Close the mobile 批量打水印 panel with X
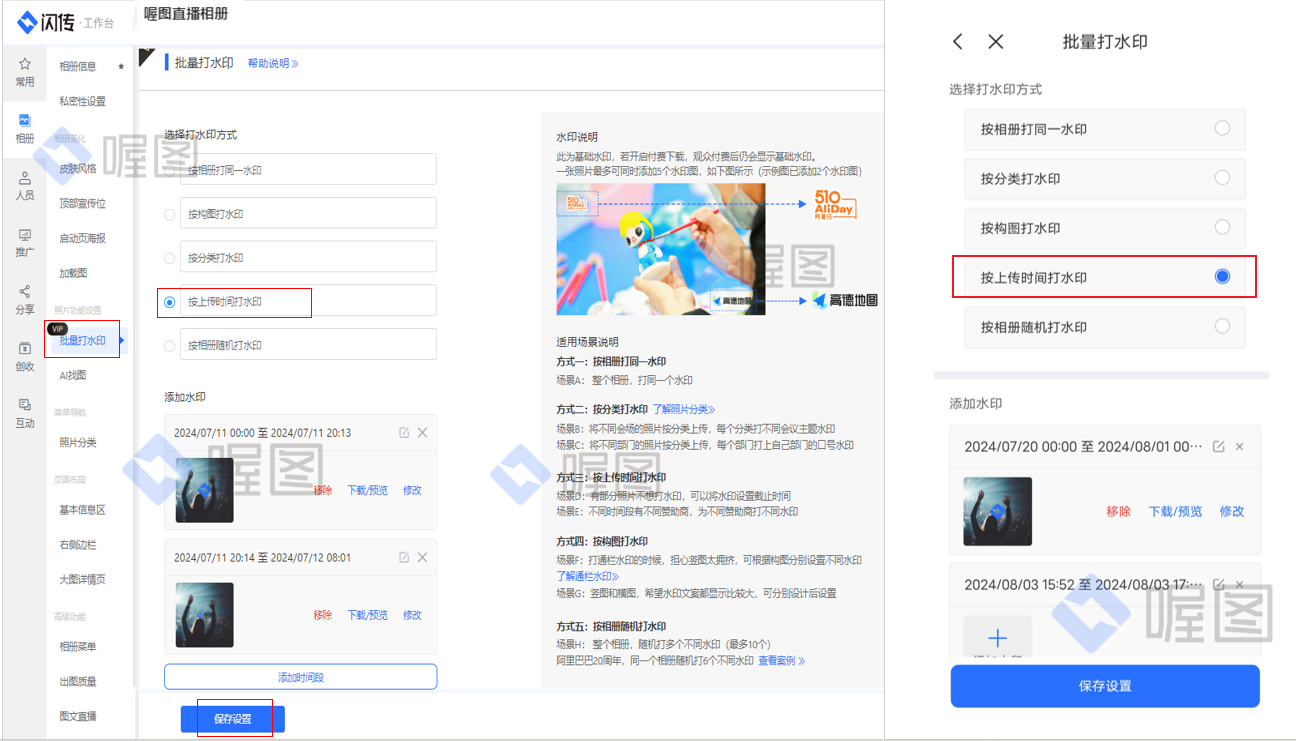 pyautogui.click(x=996, y=42)
